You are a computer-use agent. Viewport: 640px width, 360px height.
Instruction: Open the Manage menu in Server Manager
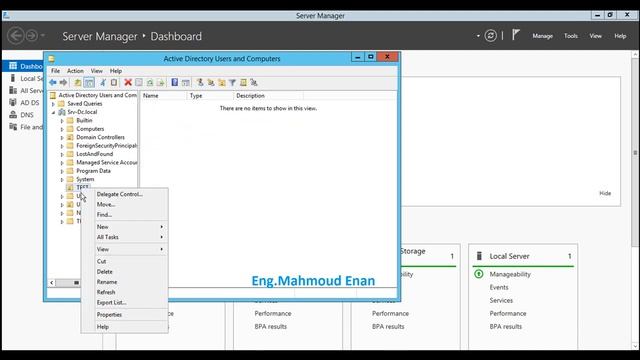(x=542, y=36)
